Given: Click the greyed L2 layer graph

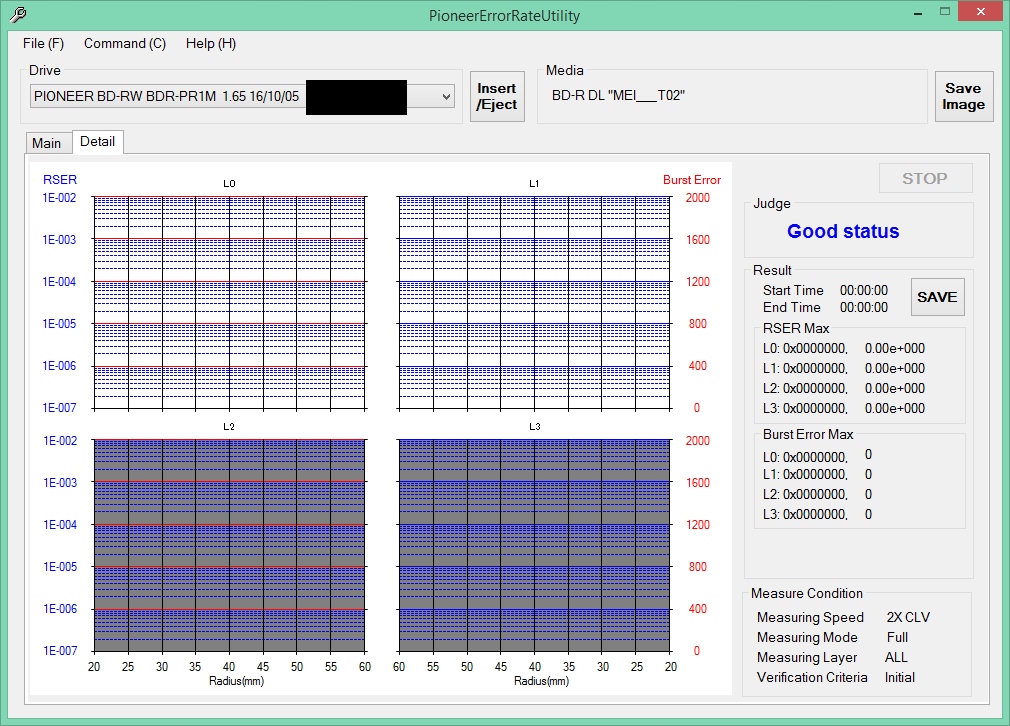Looking at the screenshot, I should [x=229, y=545].
